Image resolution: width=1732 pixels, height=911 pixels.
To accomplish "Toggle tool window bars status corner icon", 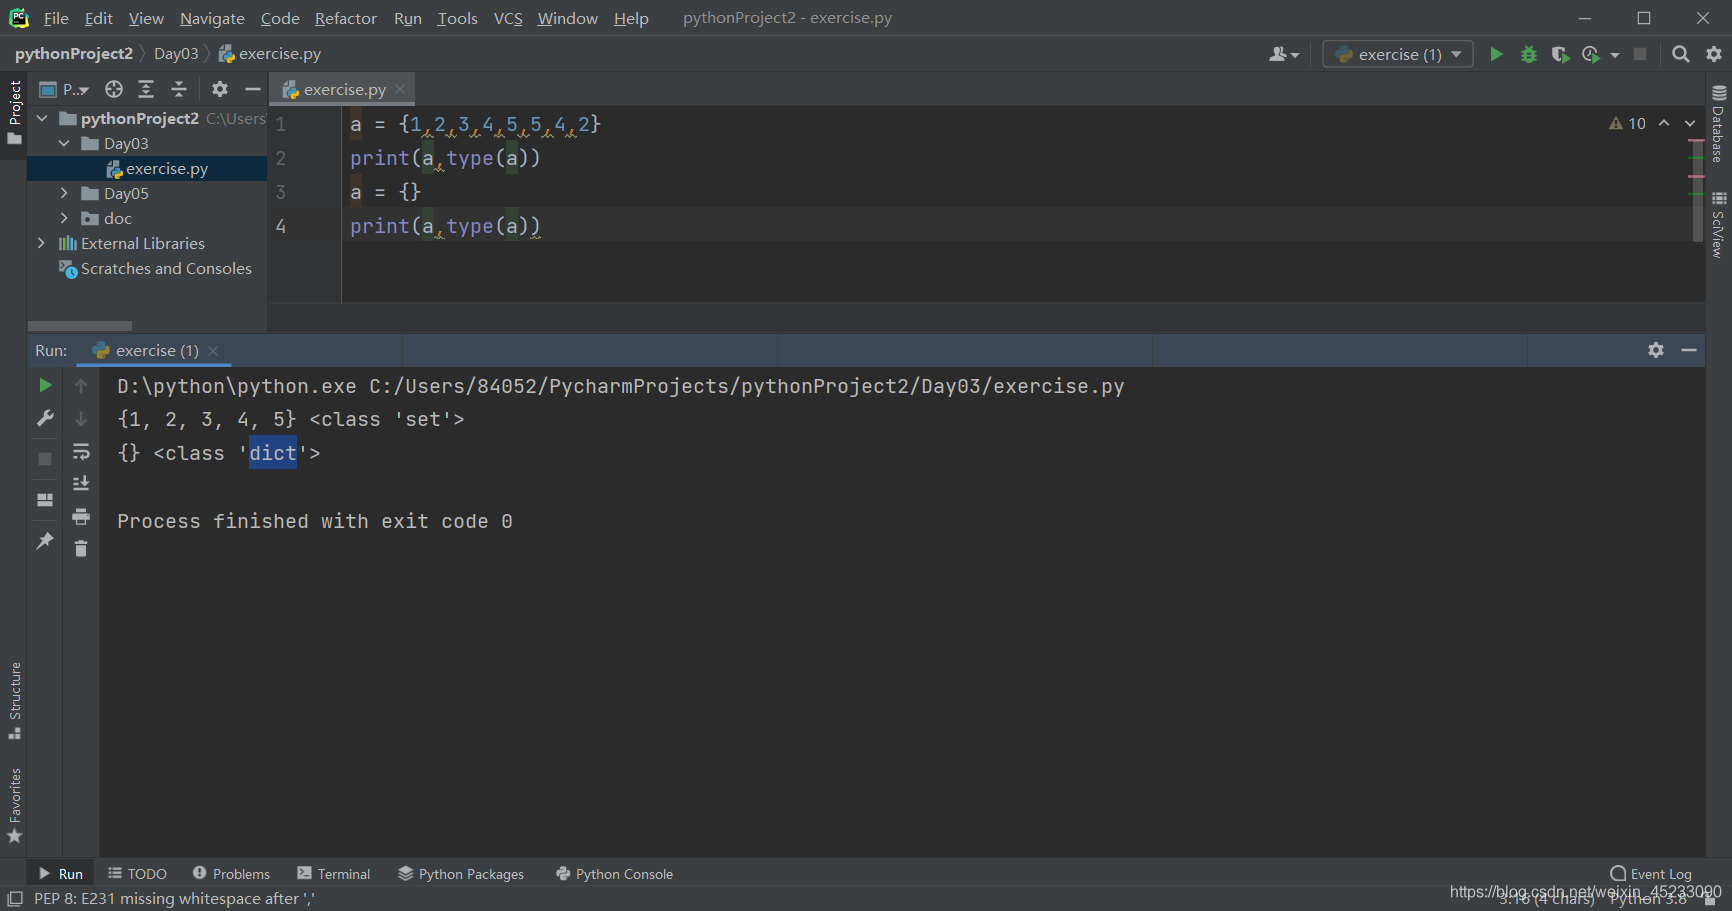I will point(15,899).
